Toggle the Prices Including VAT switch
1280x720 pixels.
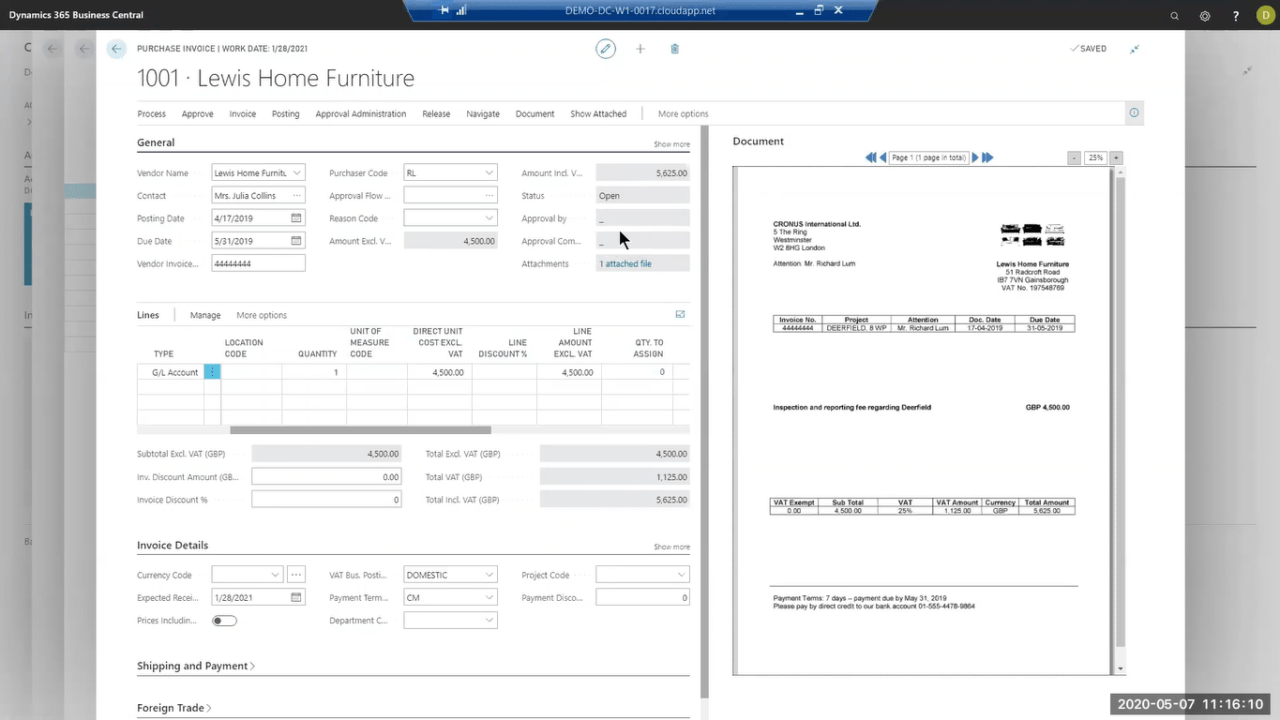[x=224, y=620]
